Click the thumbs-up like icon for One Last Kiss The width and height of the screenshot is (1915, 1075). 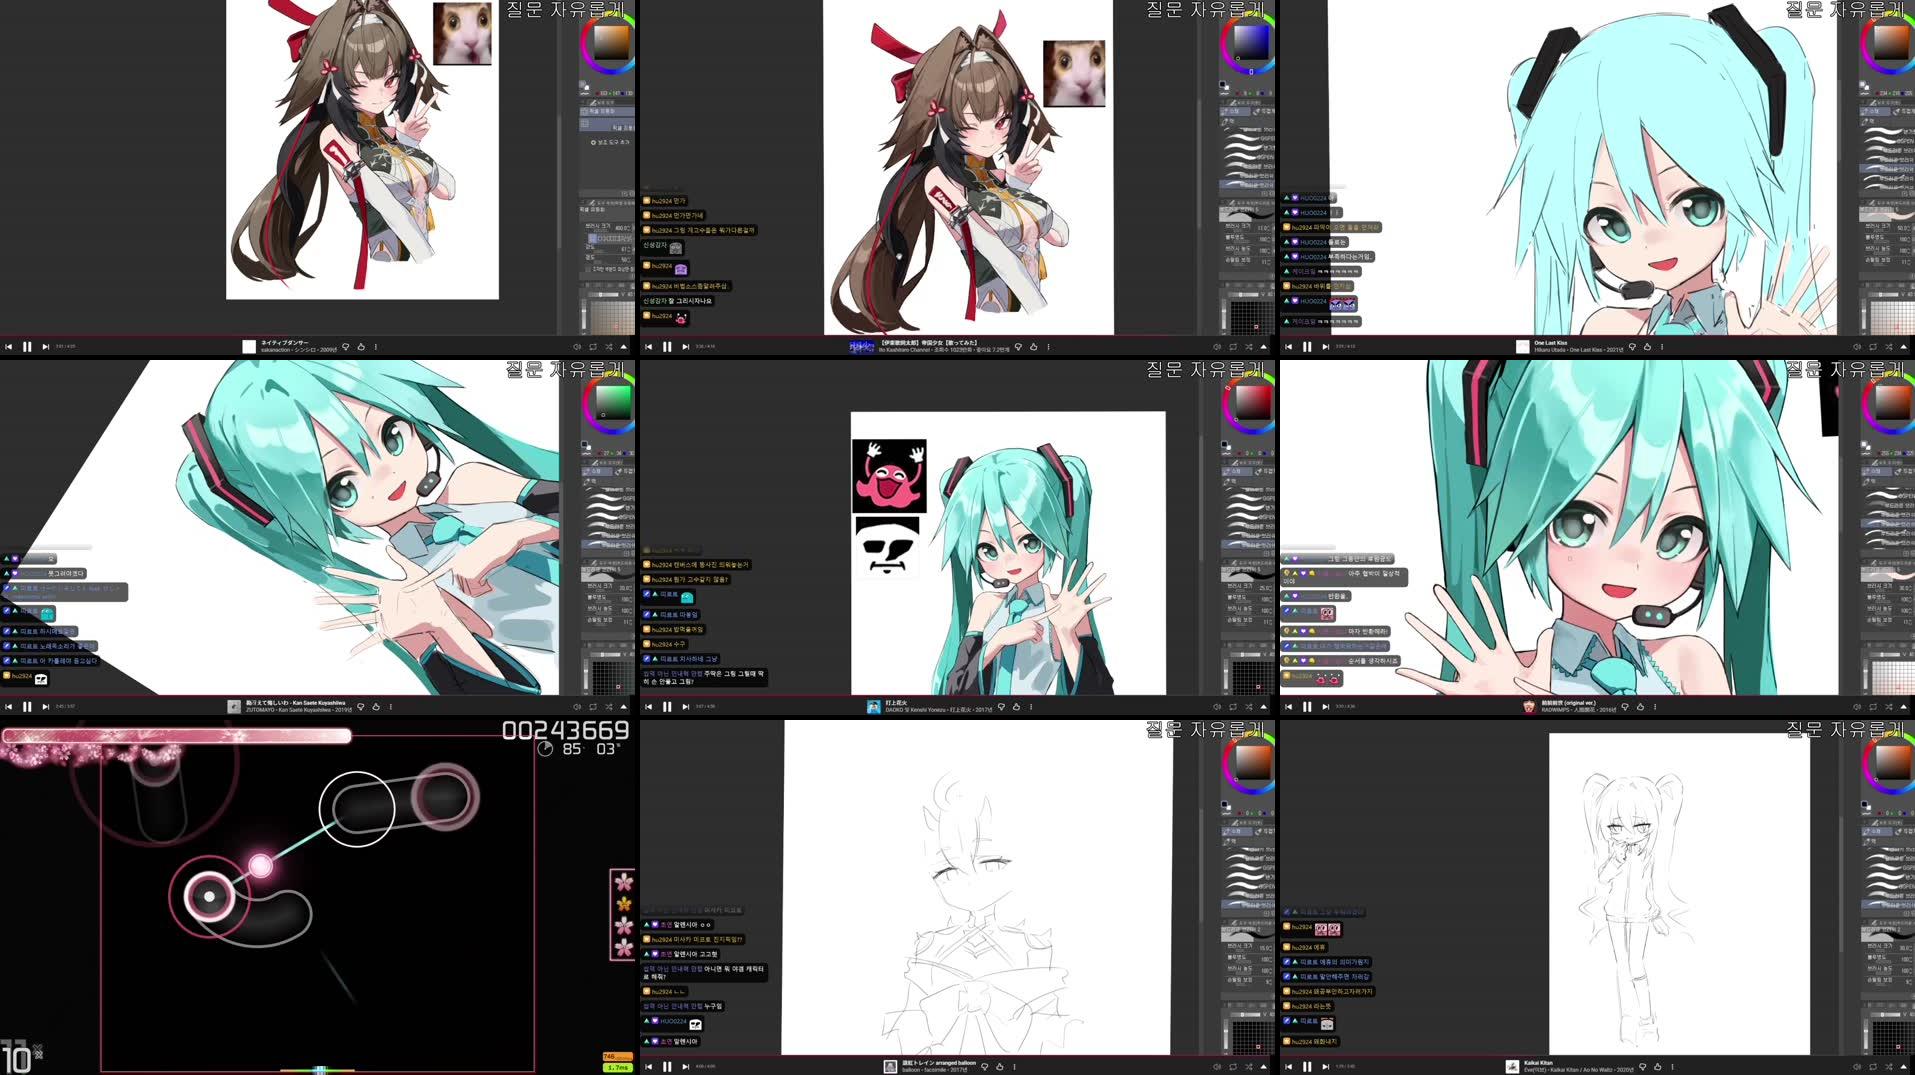pos(1647,345)
